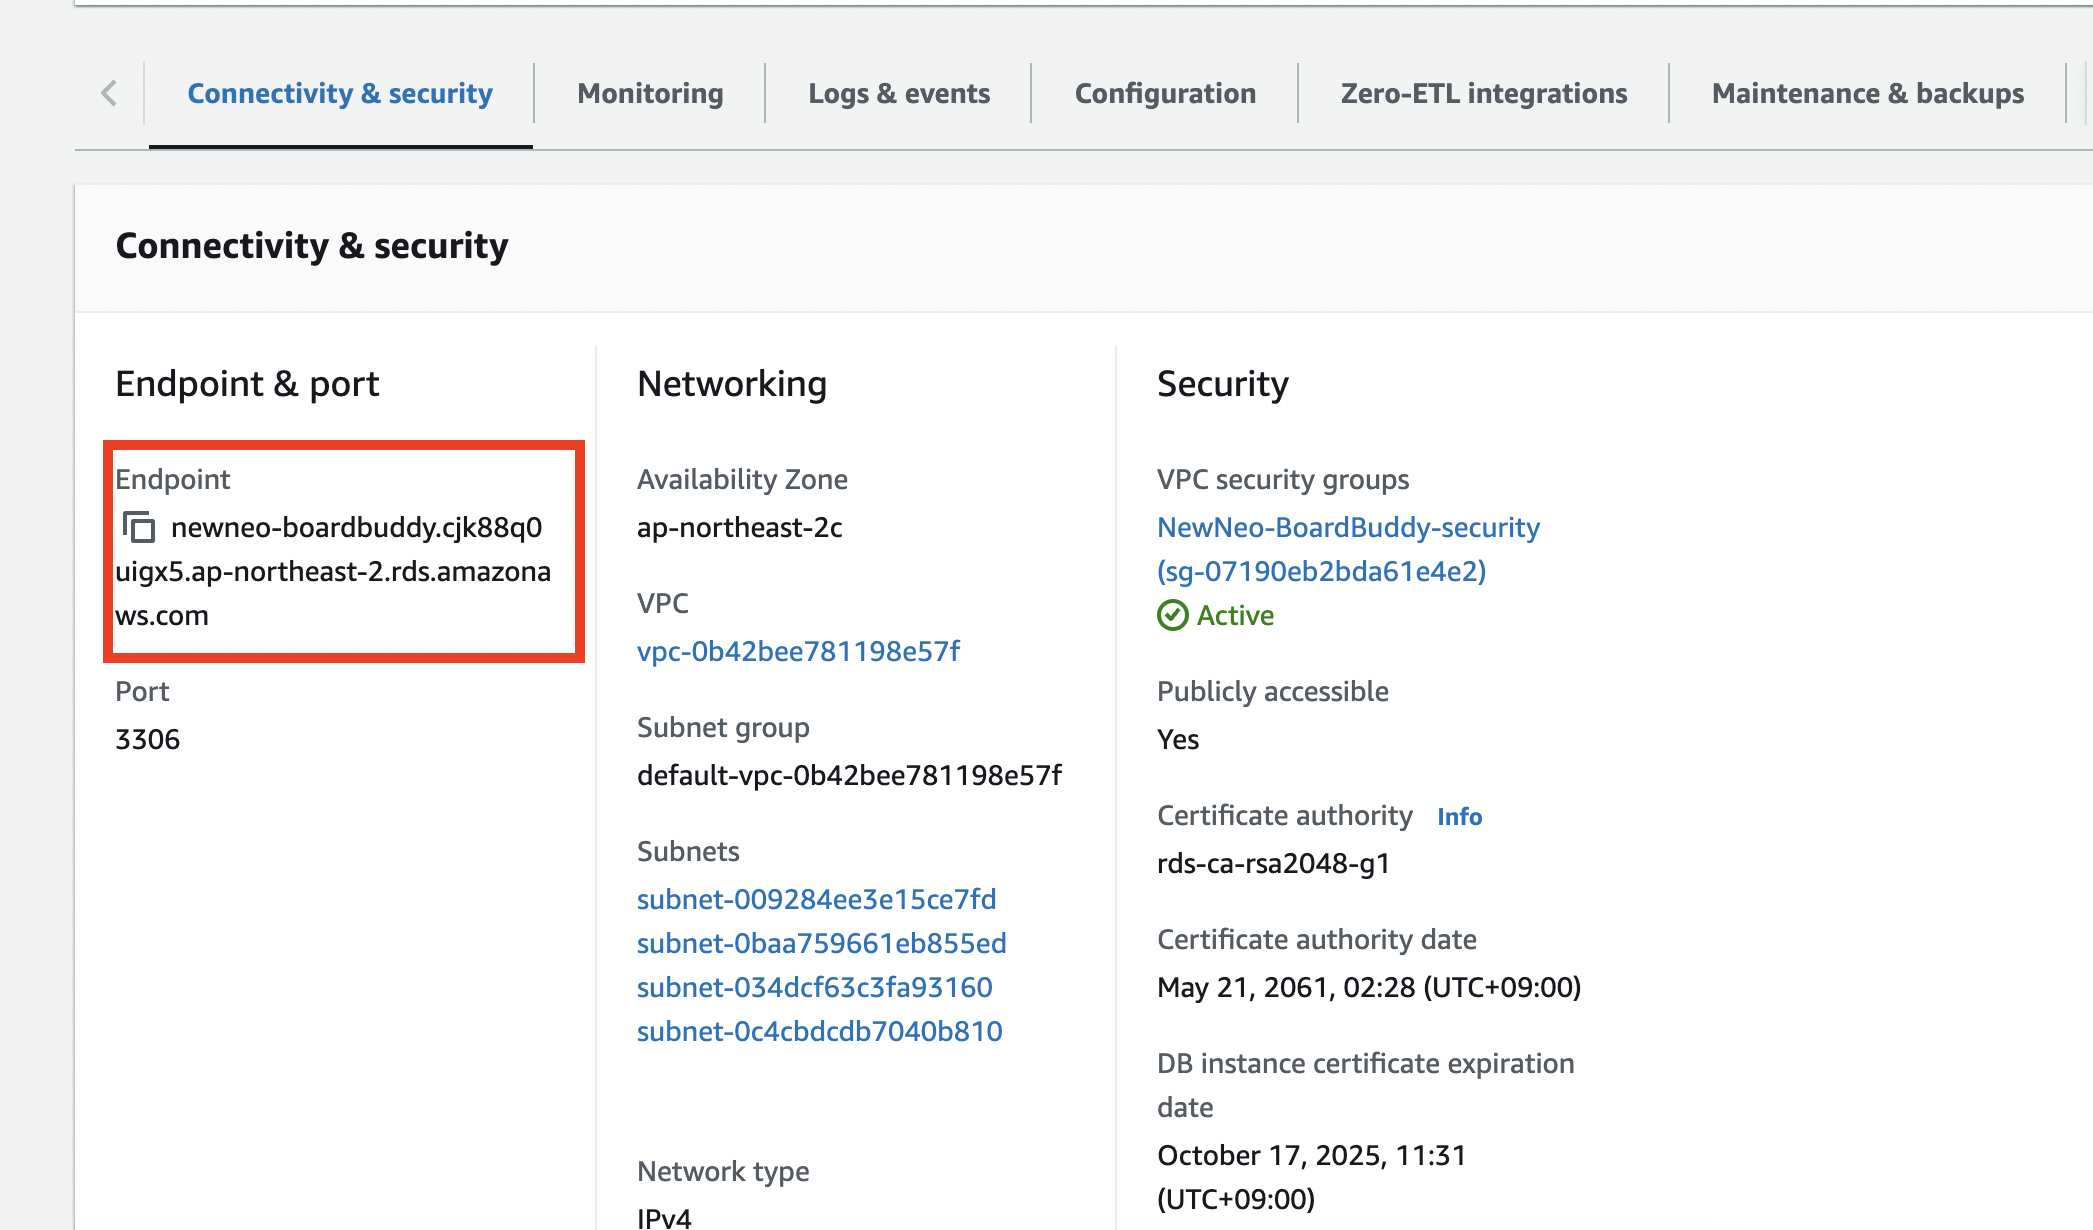2093x1230 pixels.
Task: Open subnet-0baa759661eb855ed link
Action: pyautogui.click(x=821, y=943)
